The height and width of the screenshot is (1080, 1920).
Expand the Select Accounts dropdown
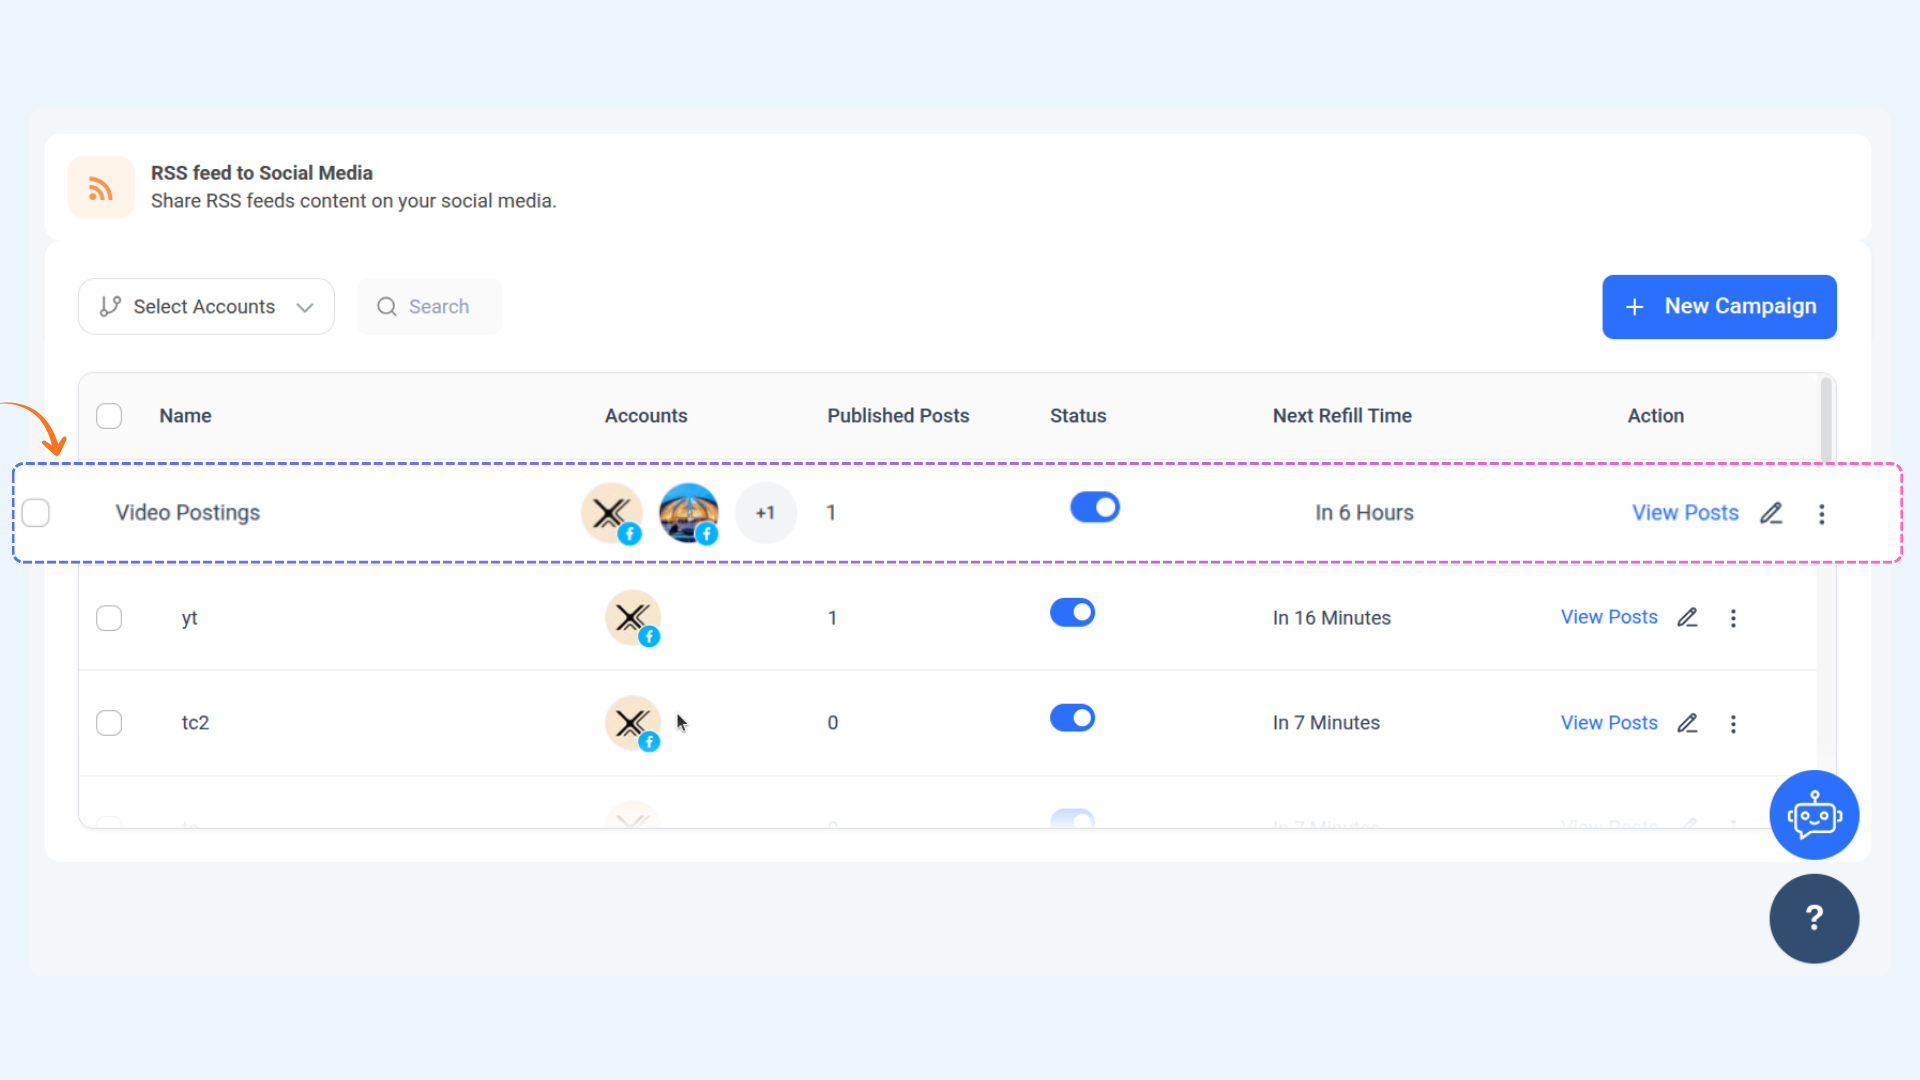coord(206,307)
